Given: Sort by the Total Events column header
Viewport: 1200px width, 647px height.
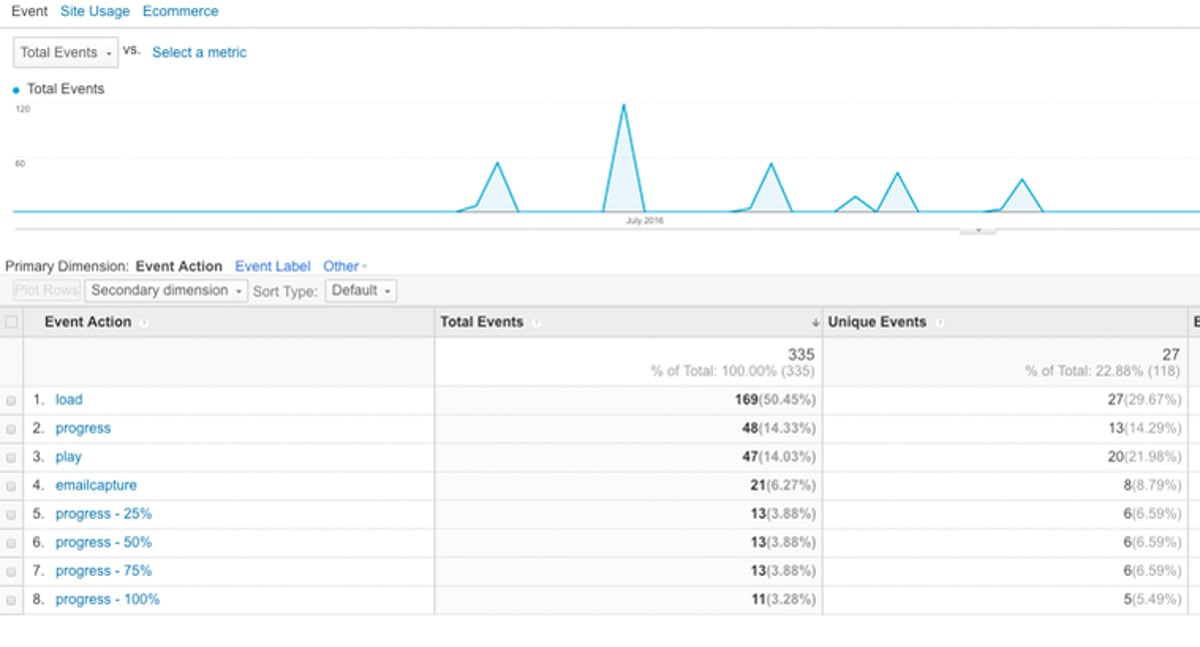Looking at the screenshot, I should (482, 322).
